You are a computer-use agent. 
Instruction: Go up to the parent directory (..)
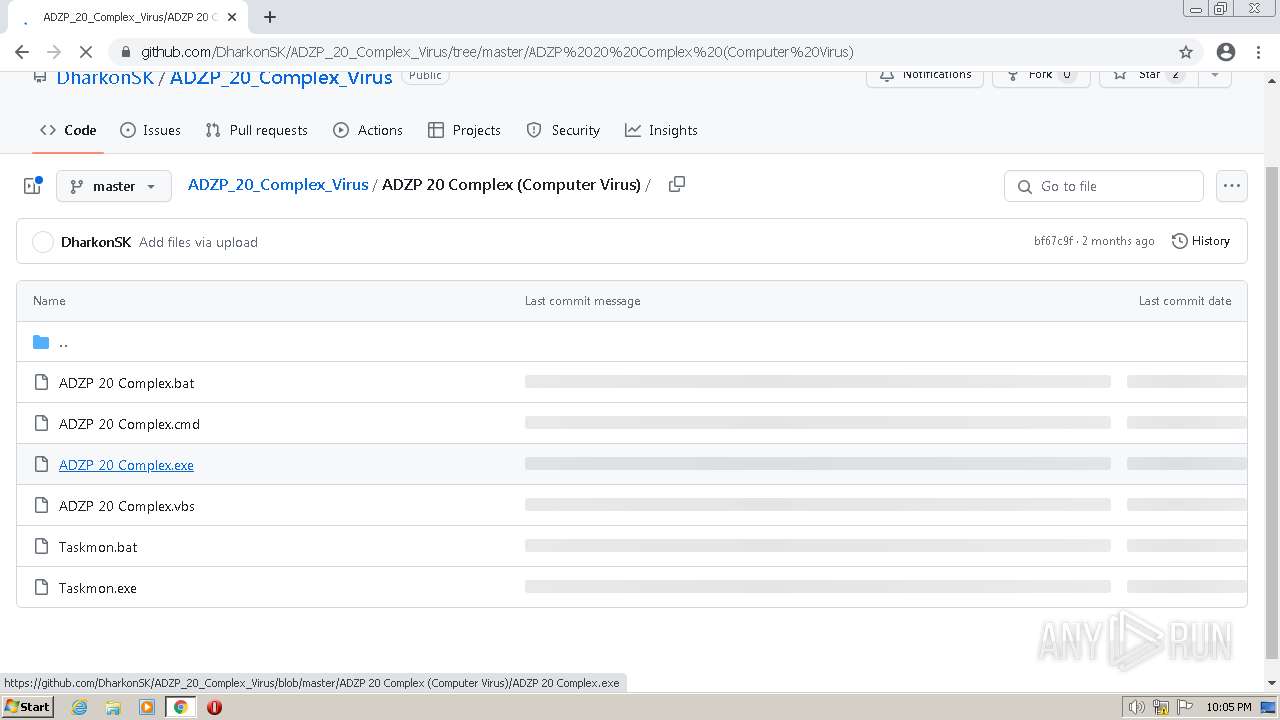coord(63,342)
